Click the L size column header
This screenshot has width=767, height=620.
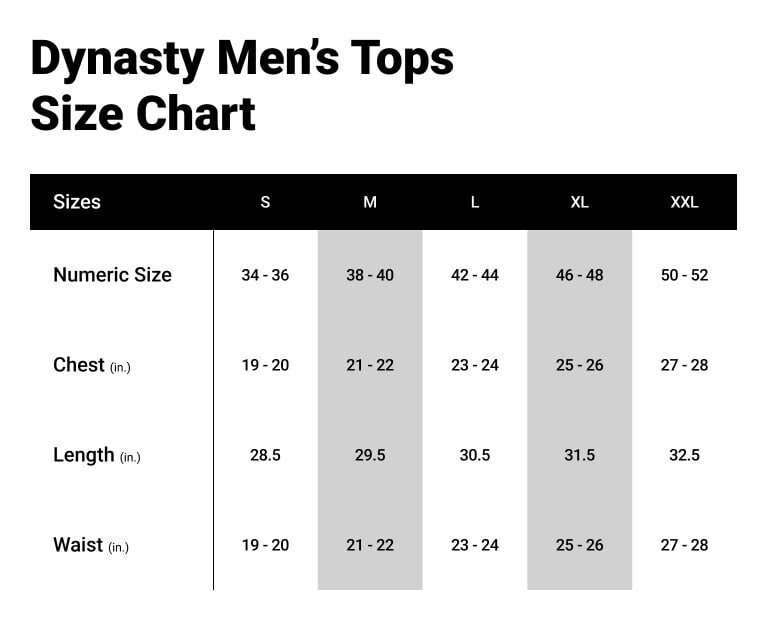click(475, 202)
